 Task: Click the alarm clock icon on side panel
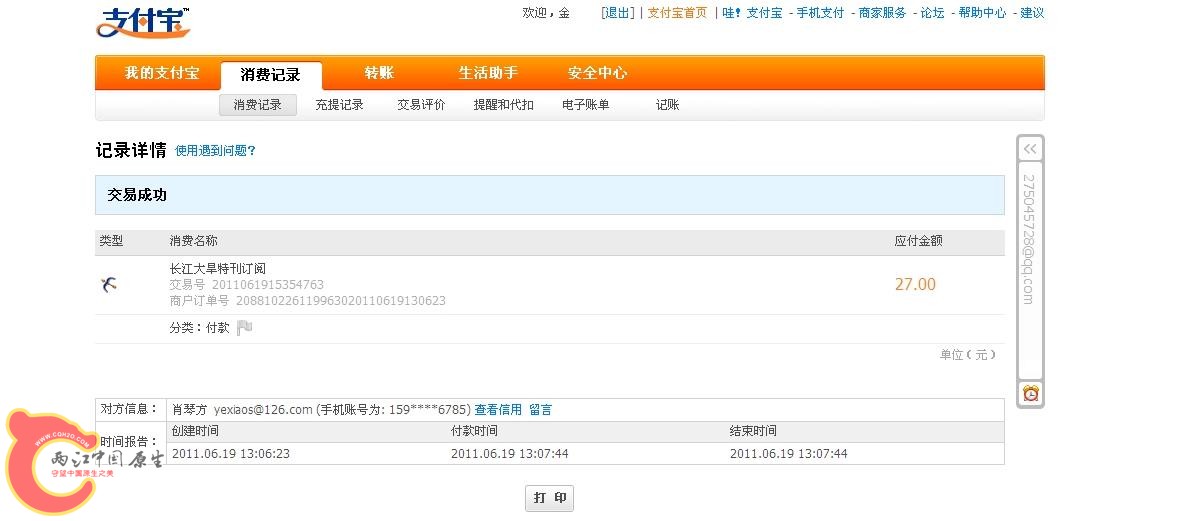pyautogui.click(x=1030, y=394)
